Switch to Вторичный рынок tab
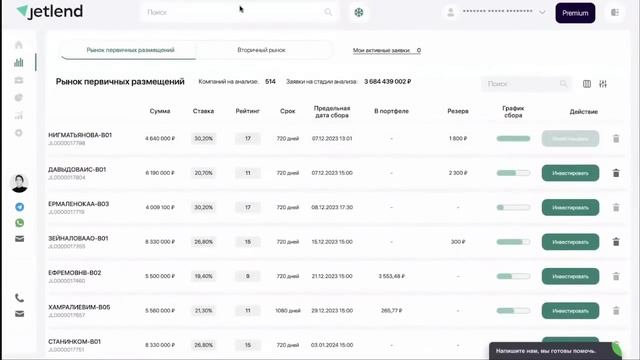 [x=262, y=50]
